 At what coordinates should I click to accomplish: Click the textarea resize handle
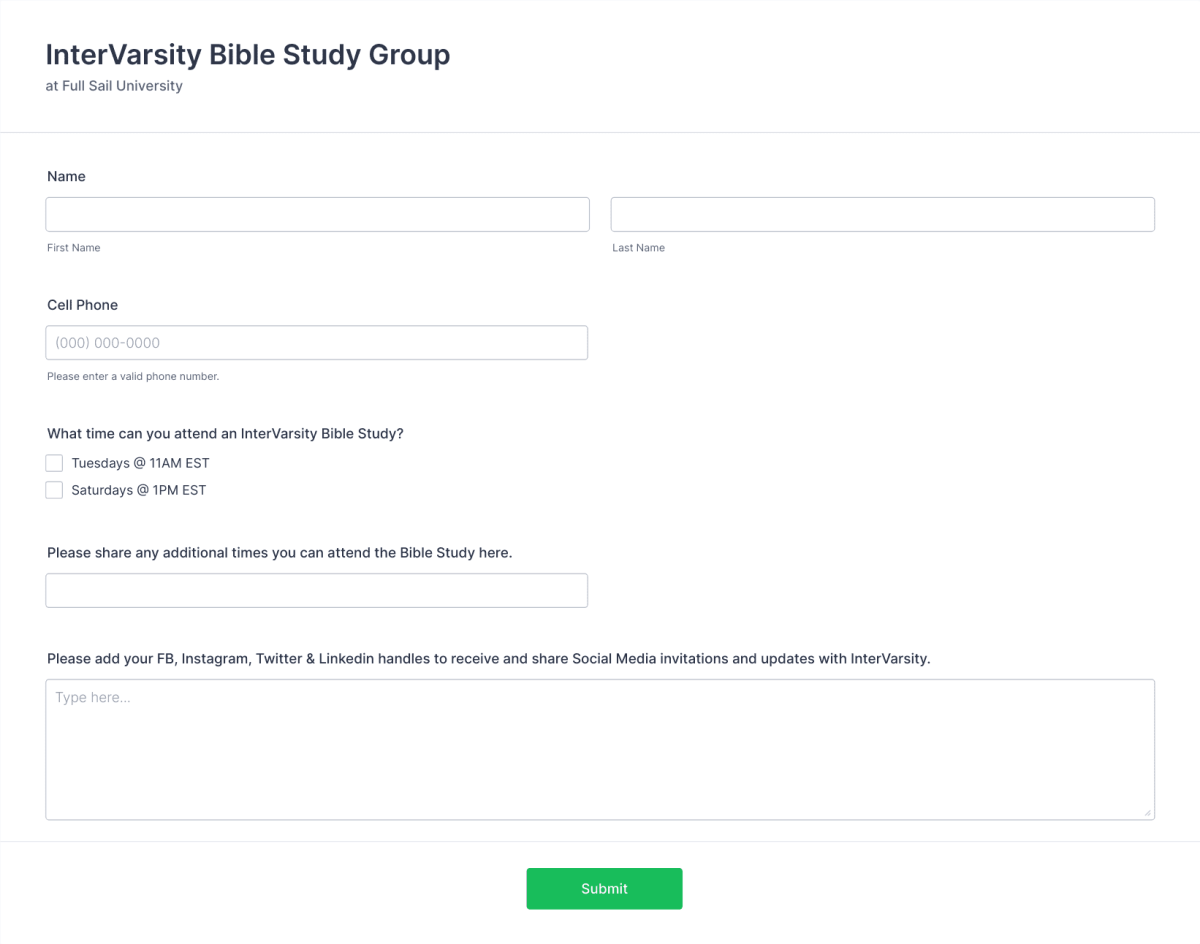[x=1148, y=812]
